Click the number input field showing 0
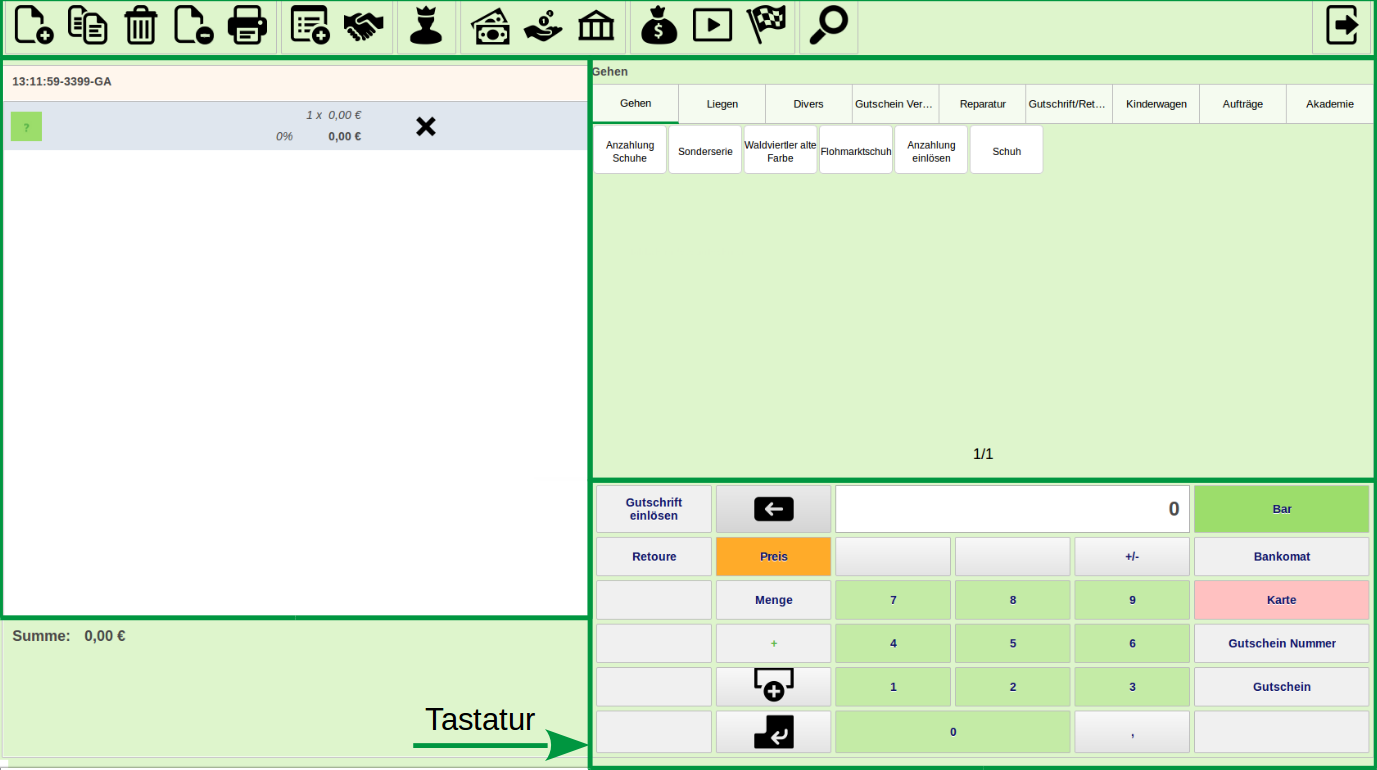Image resolution: width=1377 pixels, height=770 pixels. [x=1012, y=509]
